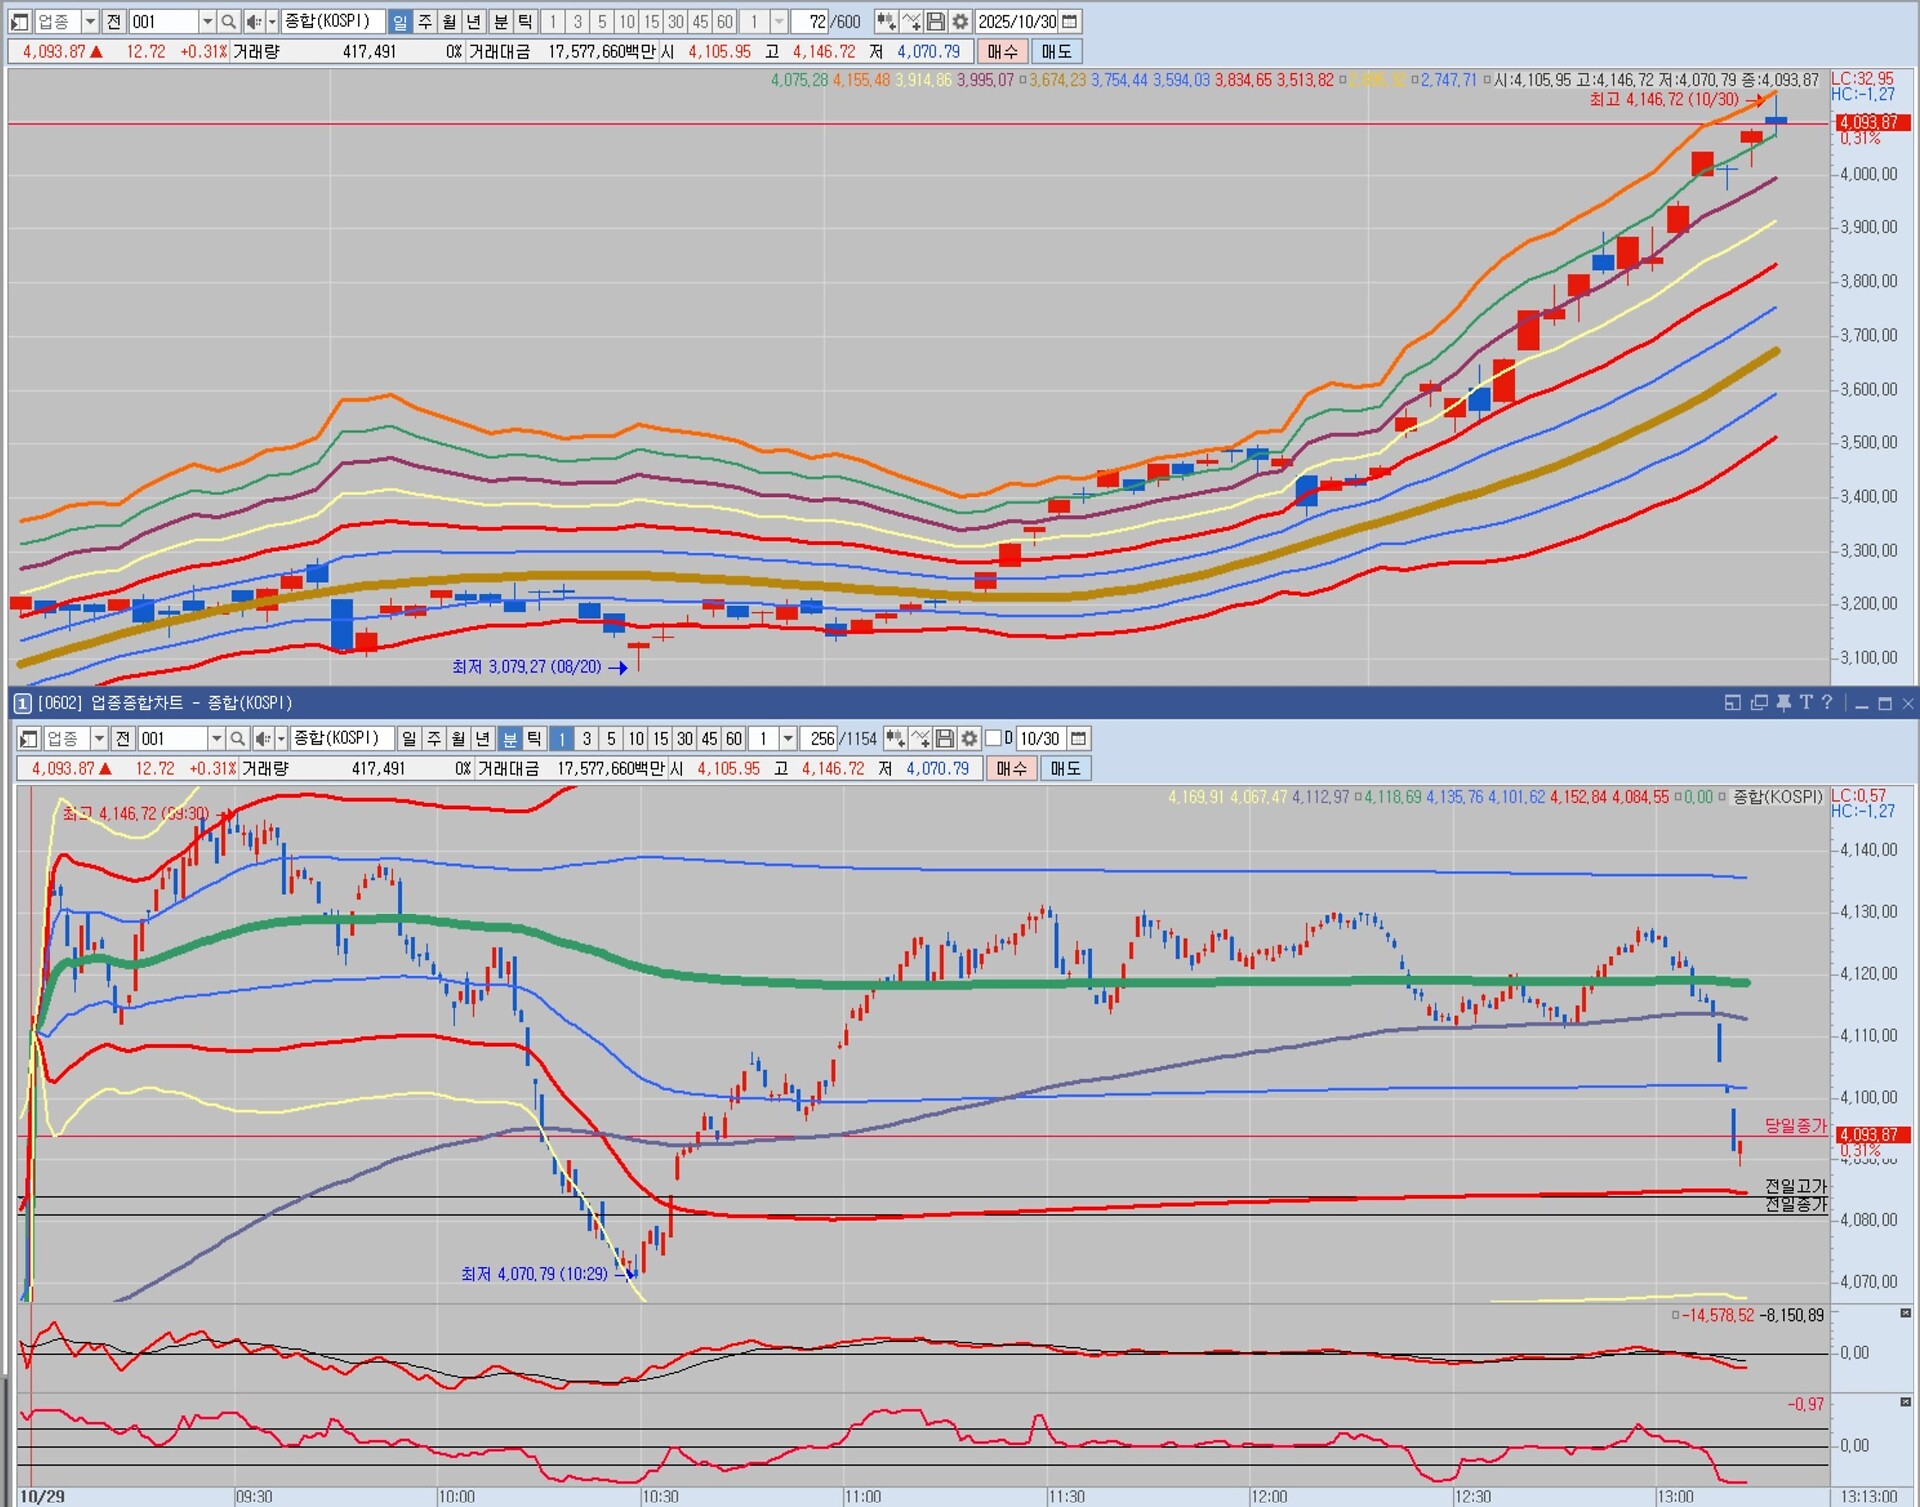
Task: Click the 256 candle count field
Action: pyautogui.click(x=821, y=738)
